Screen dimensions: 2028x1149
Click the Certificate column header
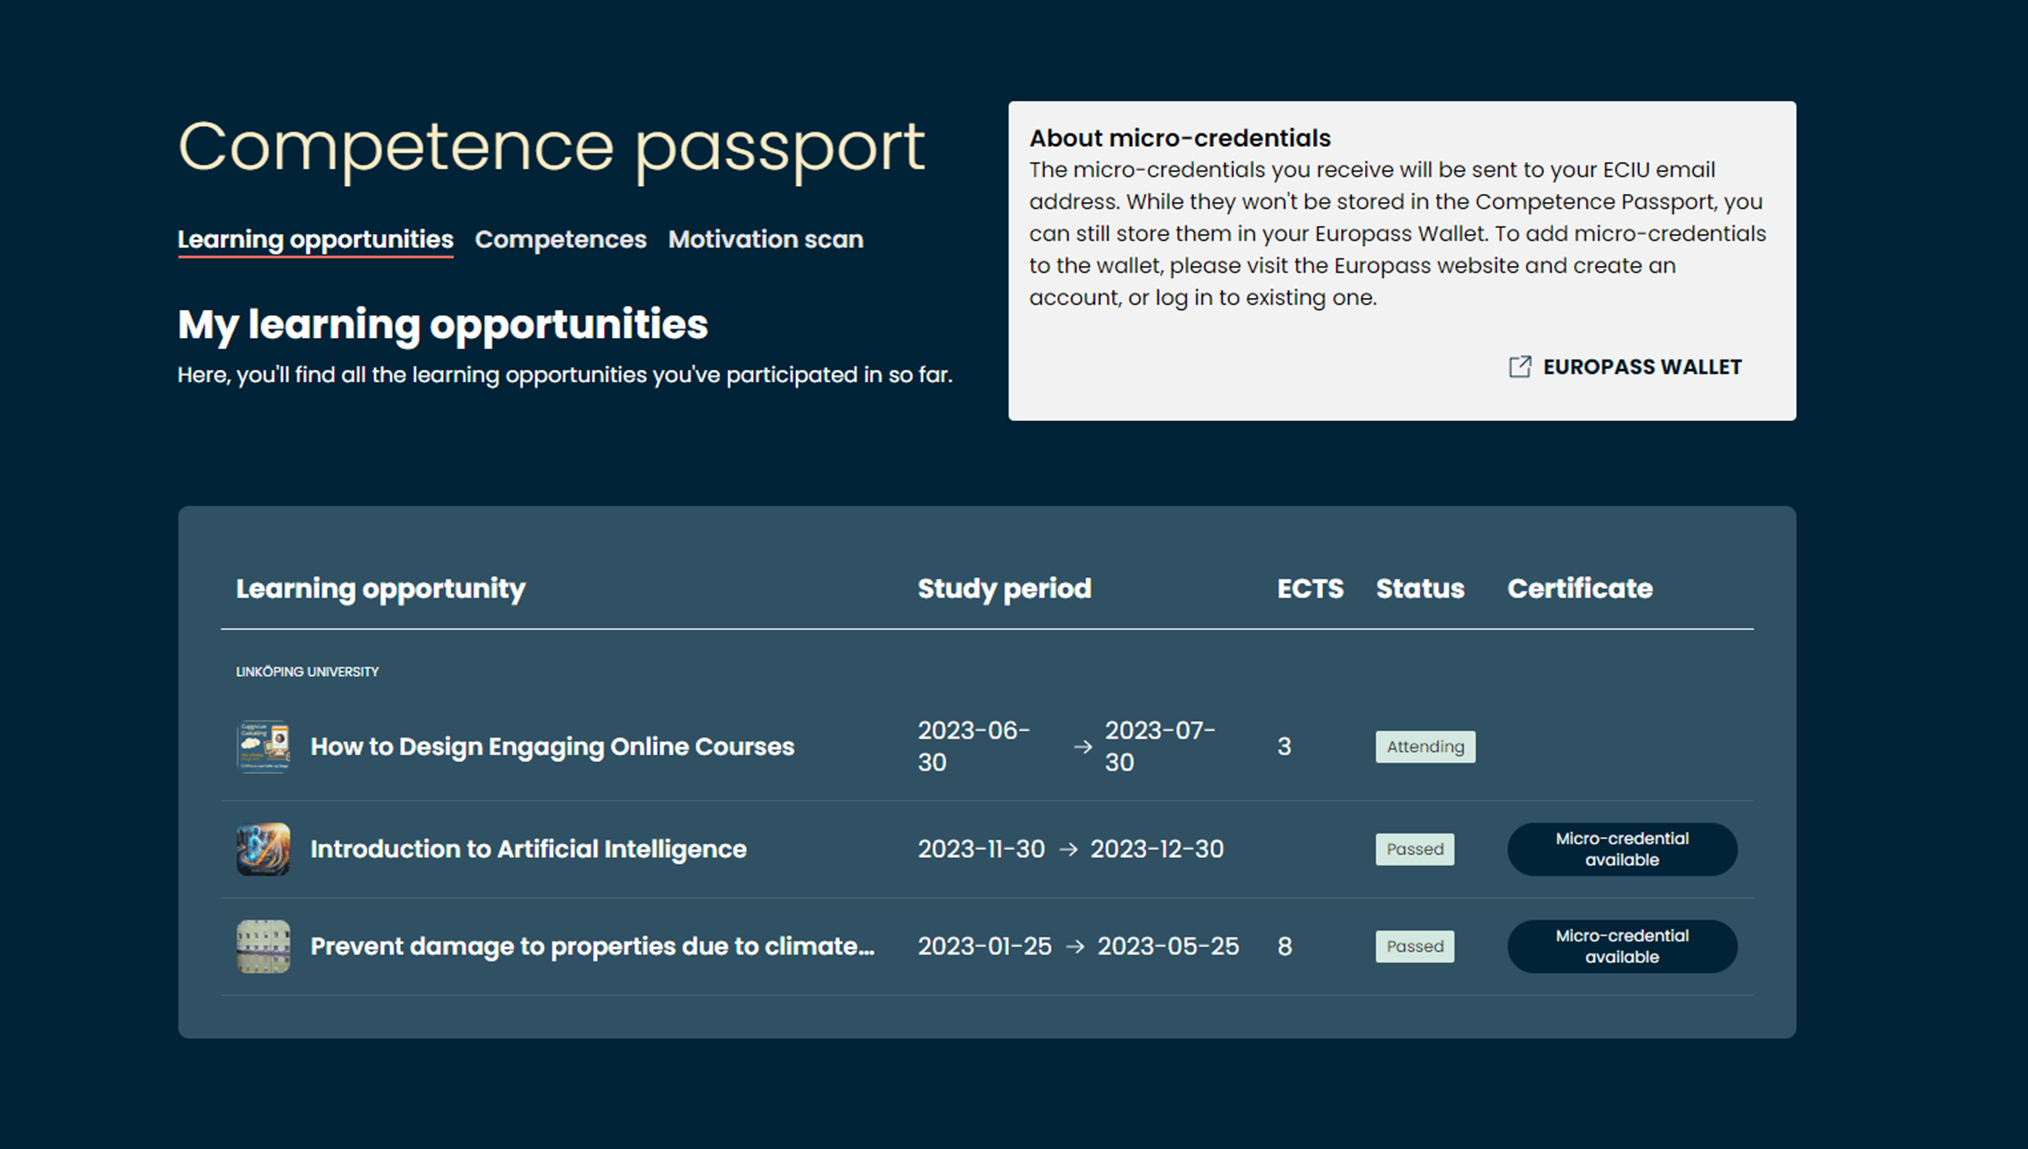(x=1579, y=589)
